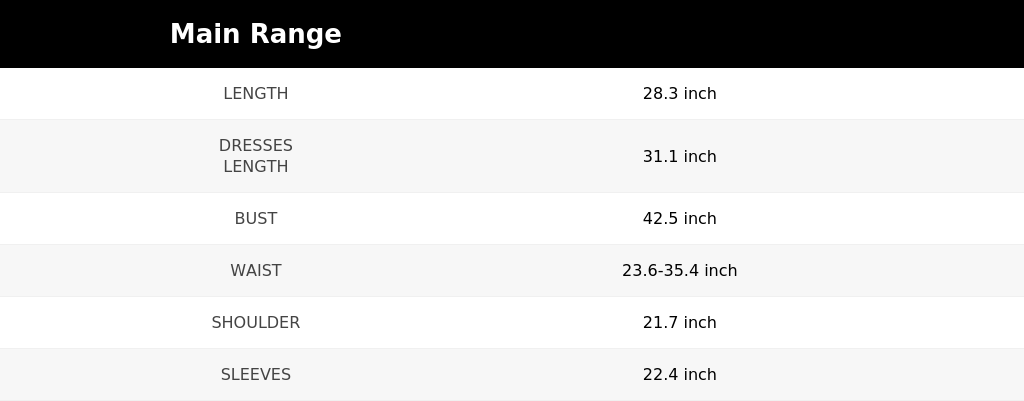This screenshot has width=1024, height=401.
Task: Click the 42.5 inch bust value
Action: coord(679,218)
